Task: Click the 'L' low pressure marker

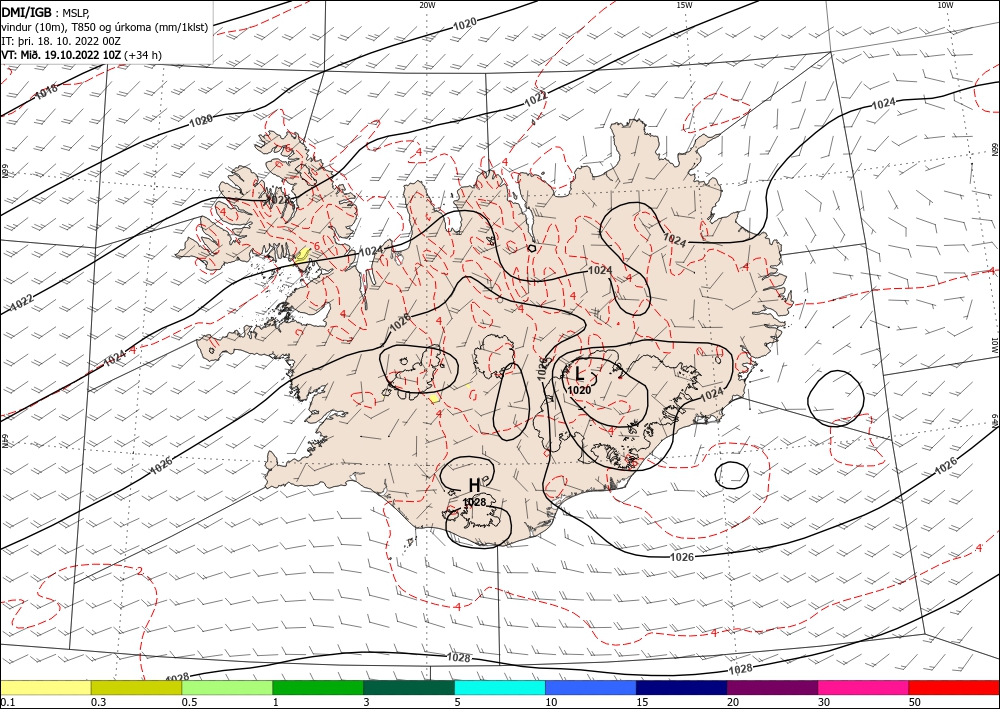Action: tap(579, 373)
